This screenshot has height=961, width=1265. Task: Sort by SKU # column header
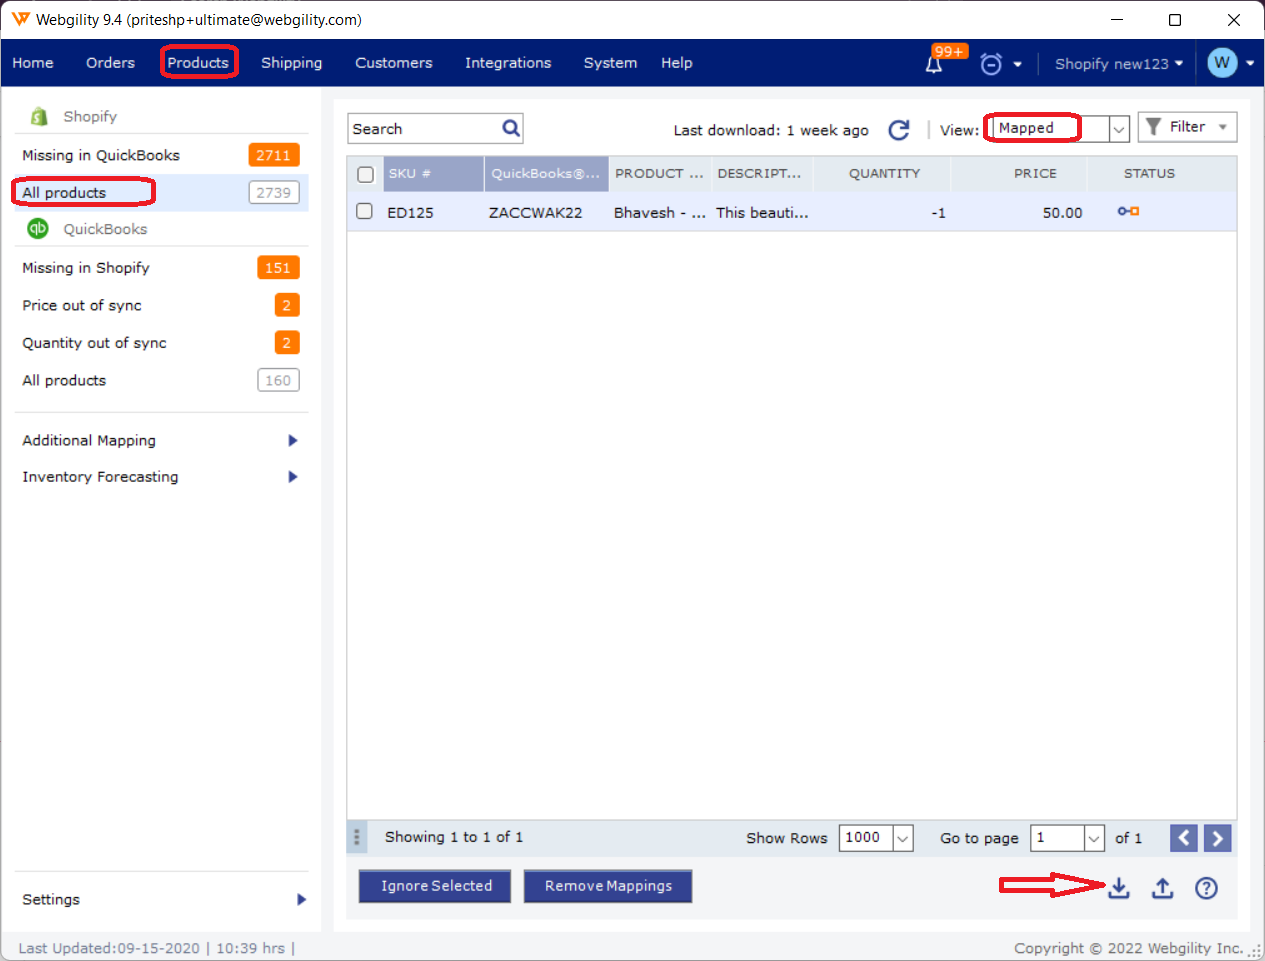433,174
